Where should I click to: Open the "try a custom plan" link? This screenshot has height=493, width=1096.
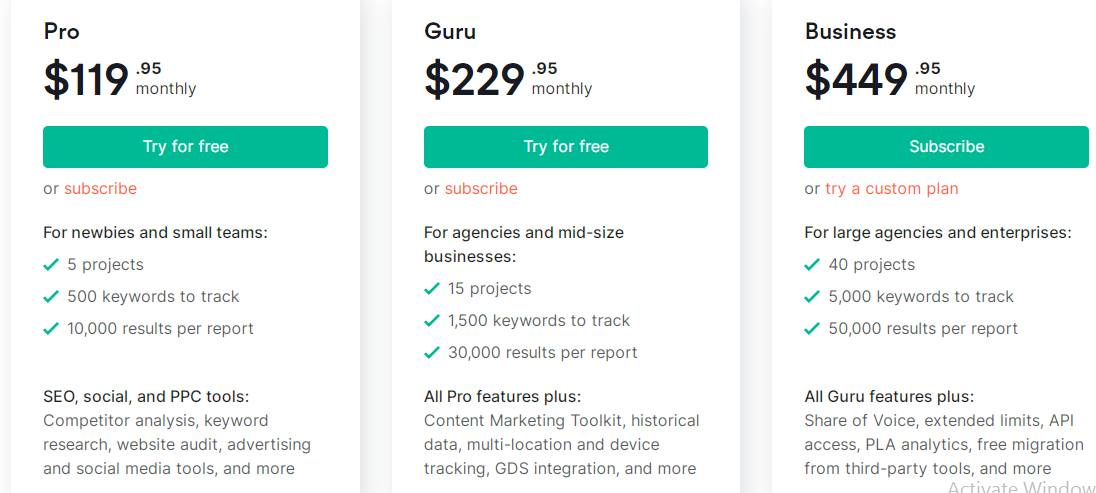tap(891, 189)
